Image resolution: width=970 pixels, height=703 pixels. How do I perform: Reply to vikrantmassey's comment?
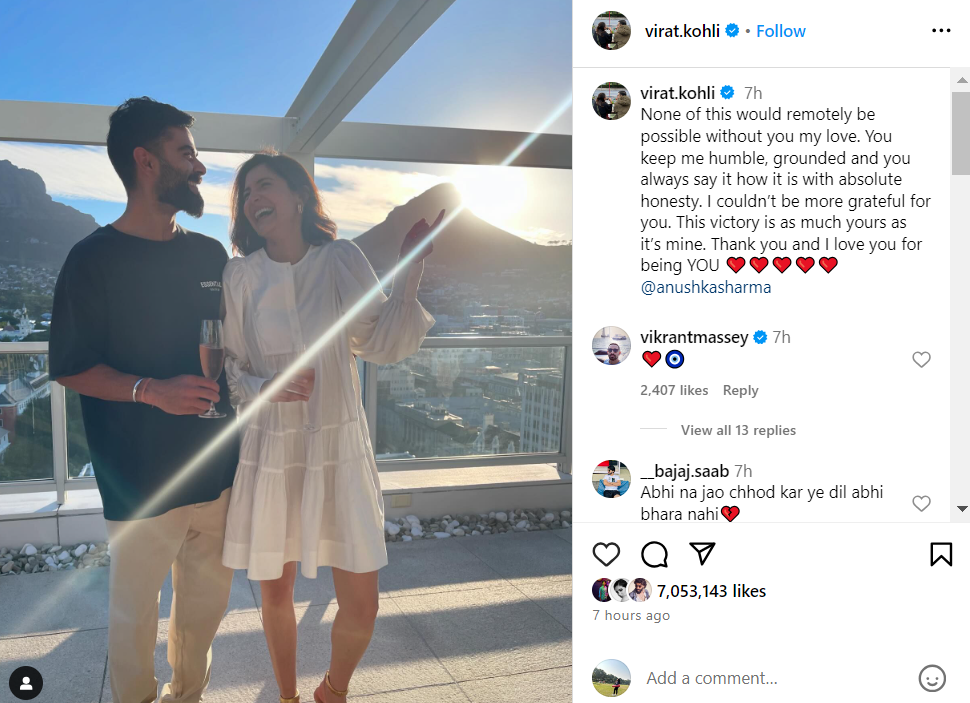point(740,390)
